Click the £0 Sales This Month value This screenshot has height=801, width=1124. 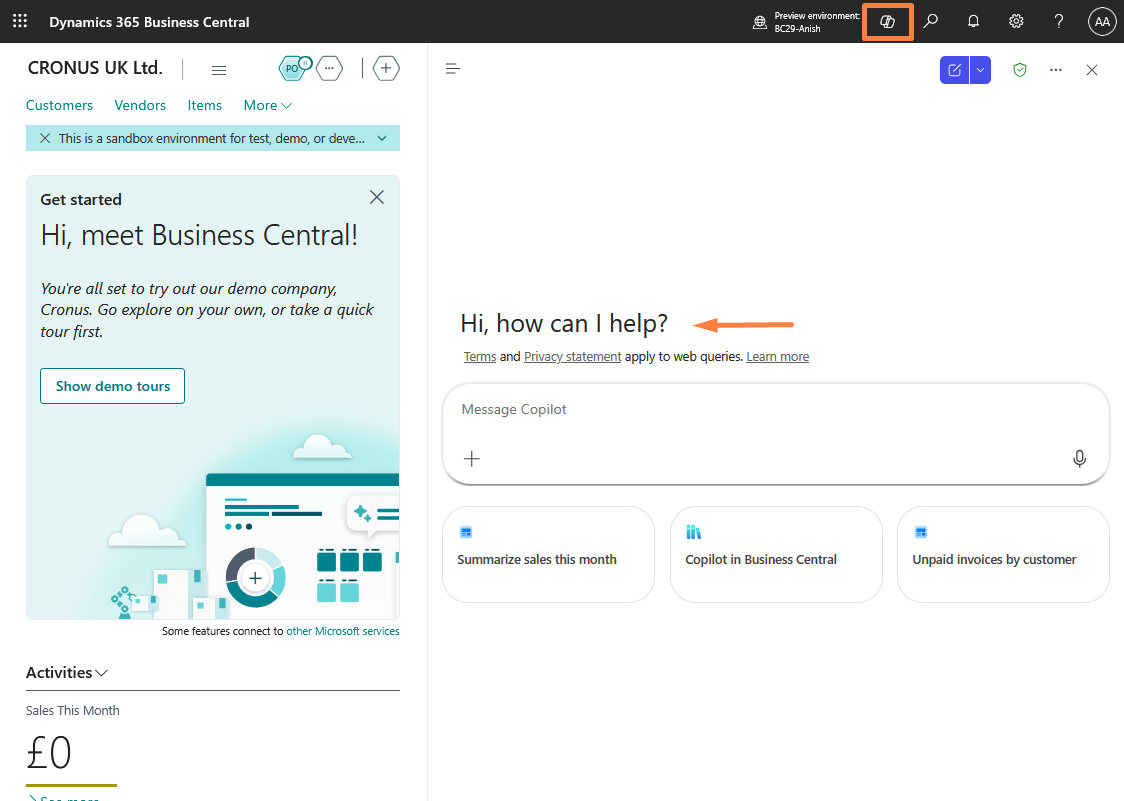click(49, 753)
